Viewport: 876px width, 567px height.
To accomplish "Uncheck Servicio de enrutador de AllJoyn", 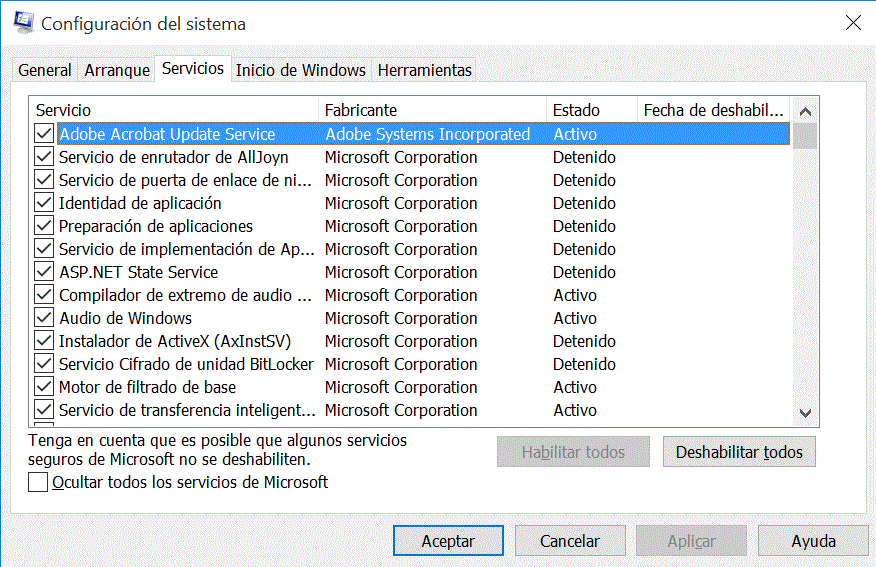I will tap(44, 156).
